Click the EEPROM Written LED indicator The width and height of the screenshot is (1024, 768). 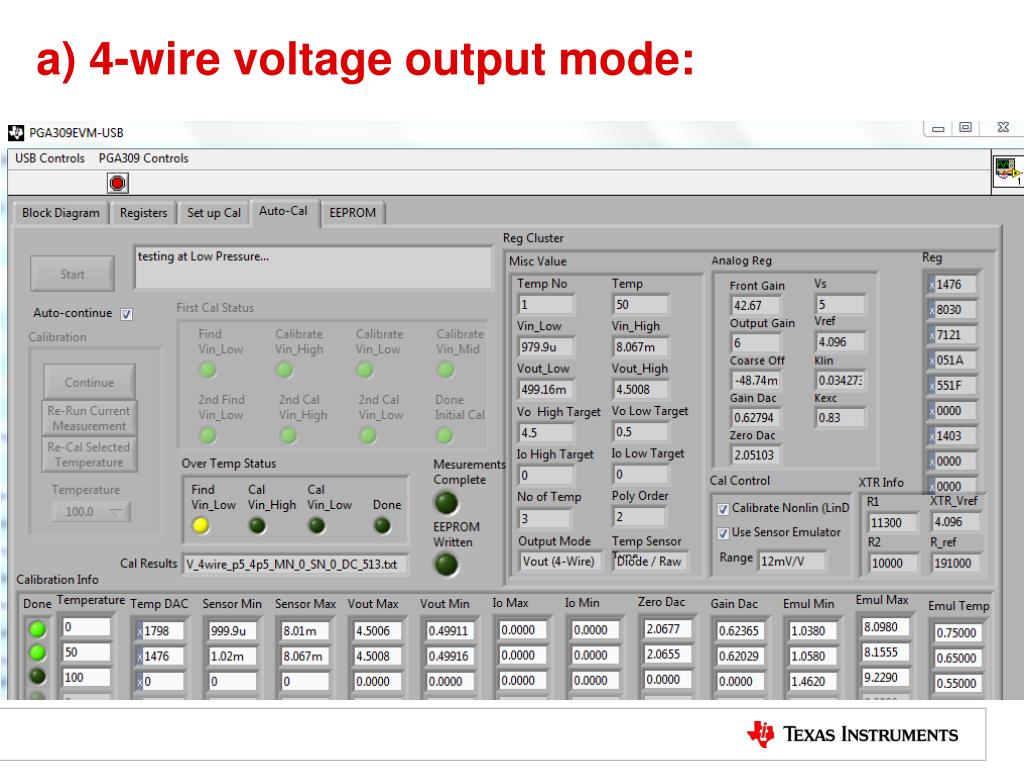tap(447, 564)
